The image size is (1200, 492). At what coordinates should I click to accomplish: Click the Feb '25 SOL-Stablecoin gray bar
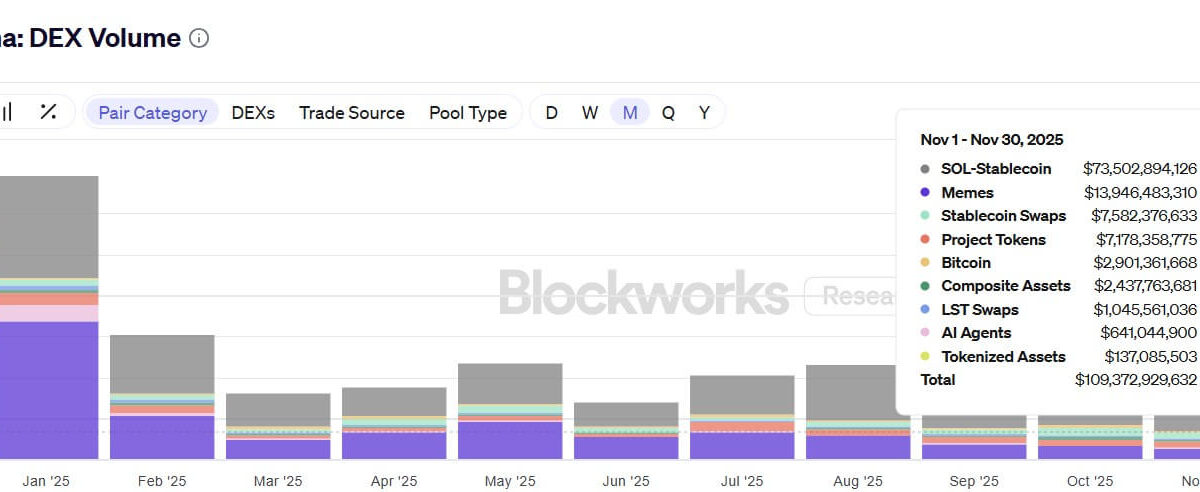click(162, 363)
